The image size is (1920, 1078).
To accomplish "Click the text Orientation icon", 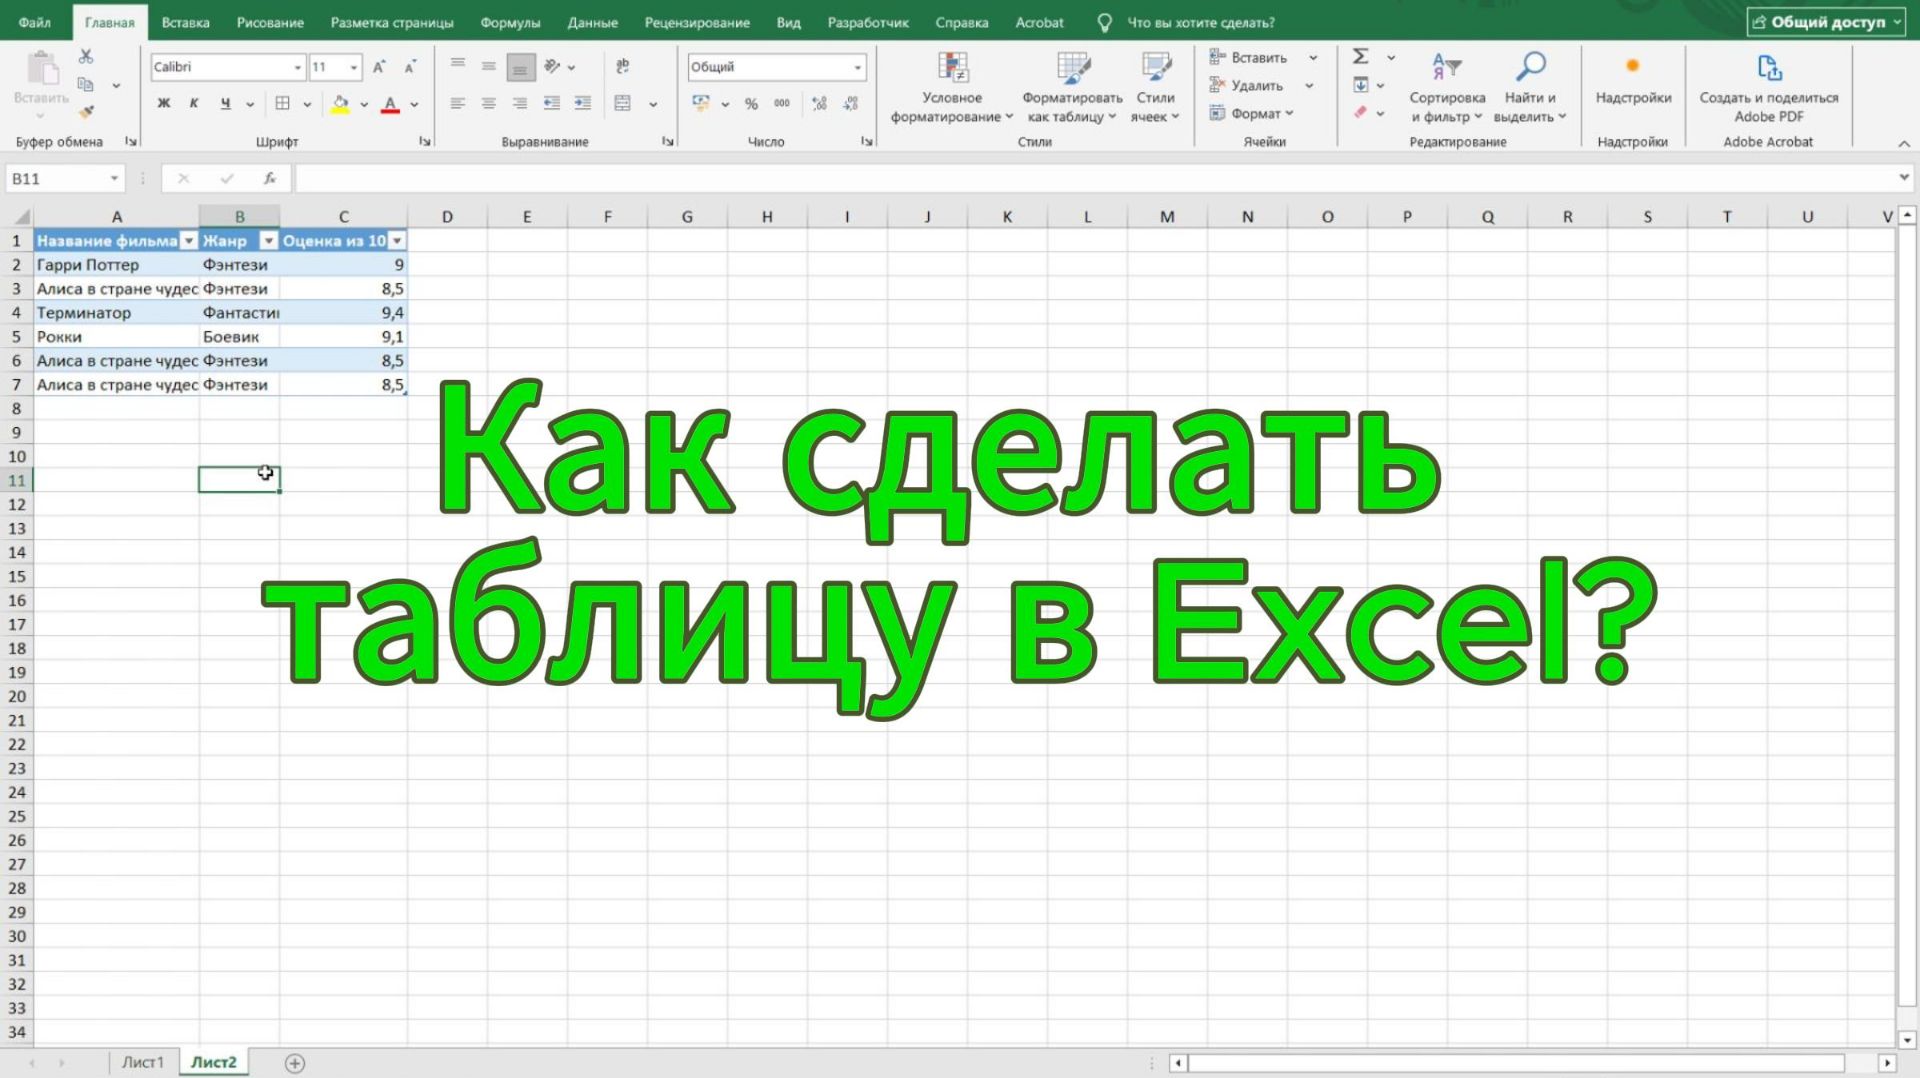I will (552, 67).
